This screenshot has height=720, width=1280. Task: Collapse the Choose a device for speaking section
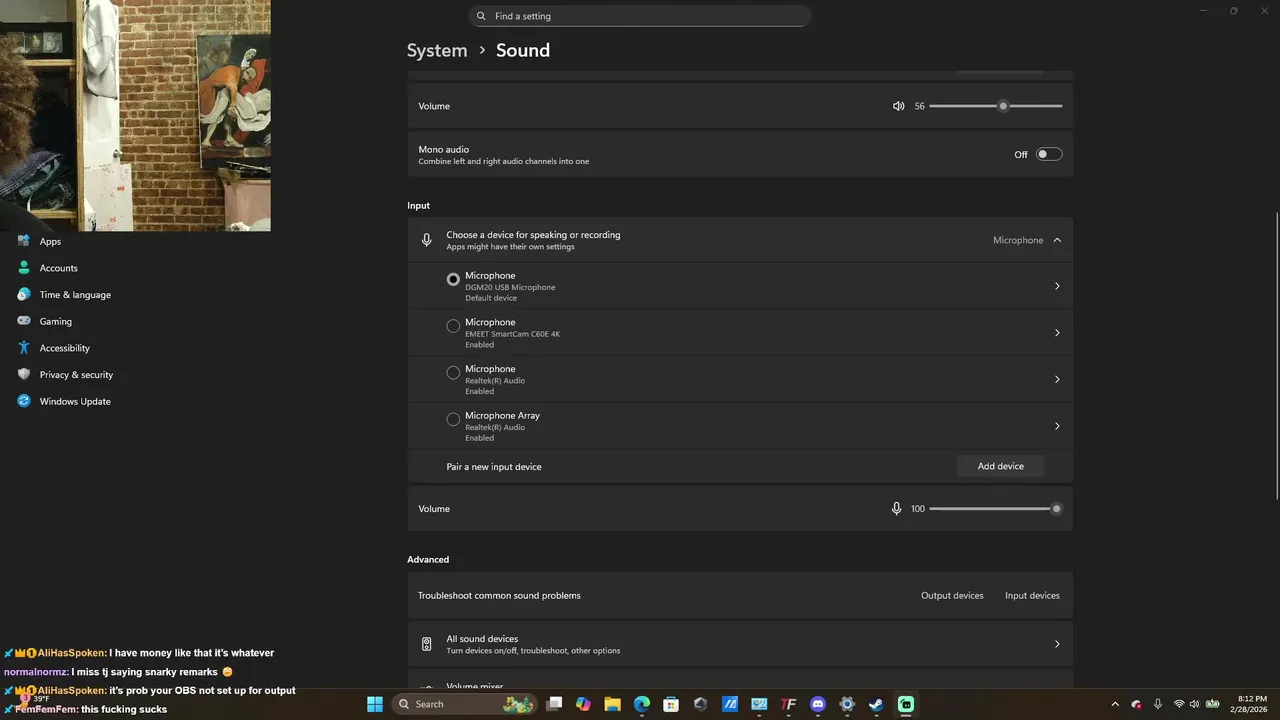(x=1057, y=240)
